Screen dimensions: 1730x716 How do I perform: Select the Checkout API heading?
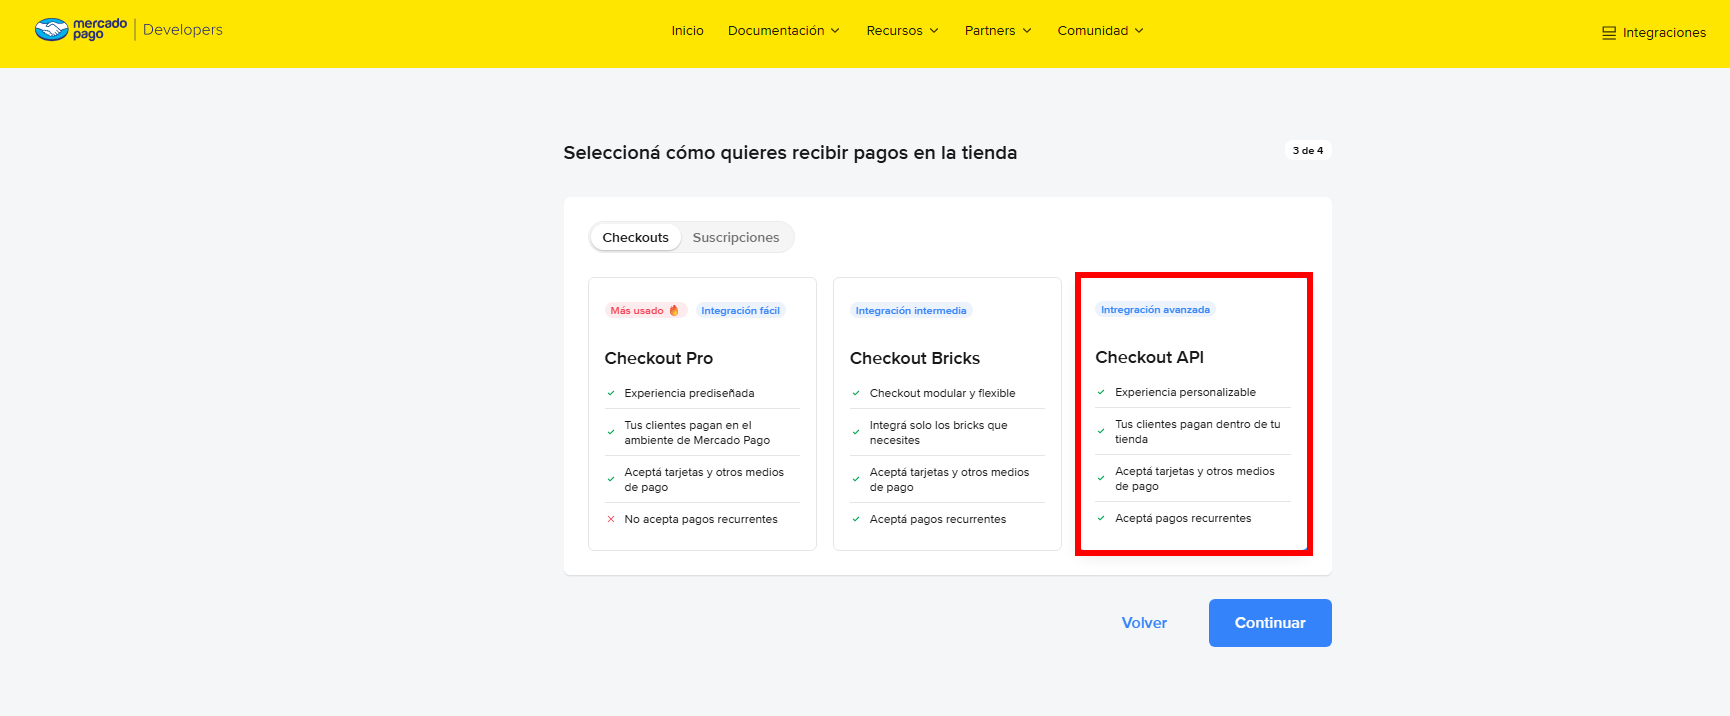coord(1150,357)
